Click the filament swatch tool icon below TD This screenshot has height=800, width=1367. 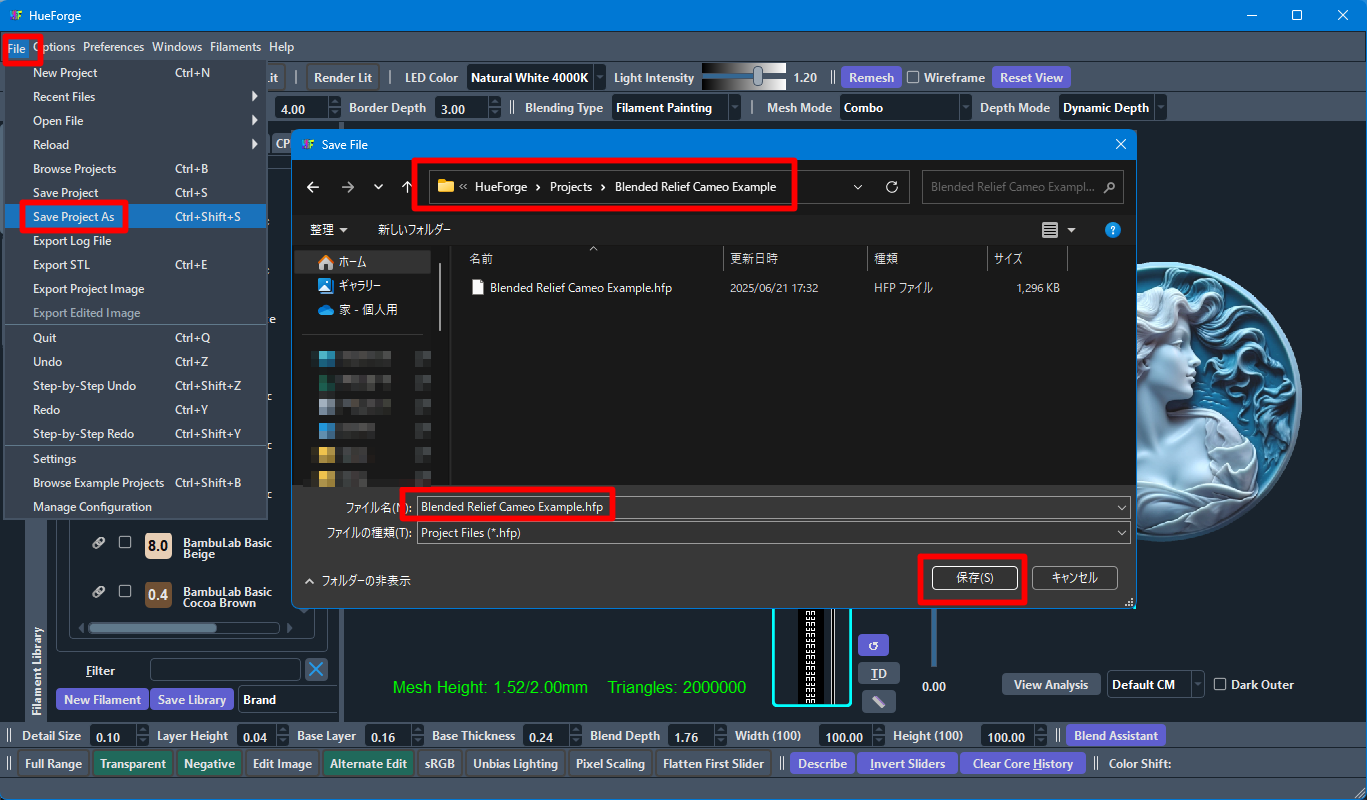click(878, 702)
